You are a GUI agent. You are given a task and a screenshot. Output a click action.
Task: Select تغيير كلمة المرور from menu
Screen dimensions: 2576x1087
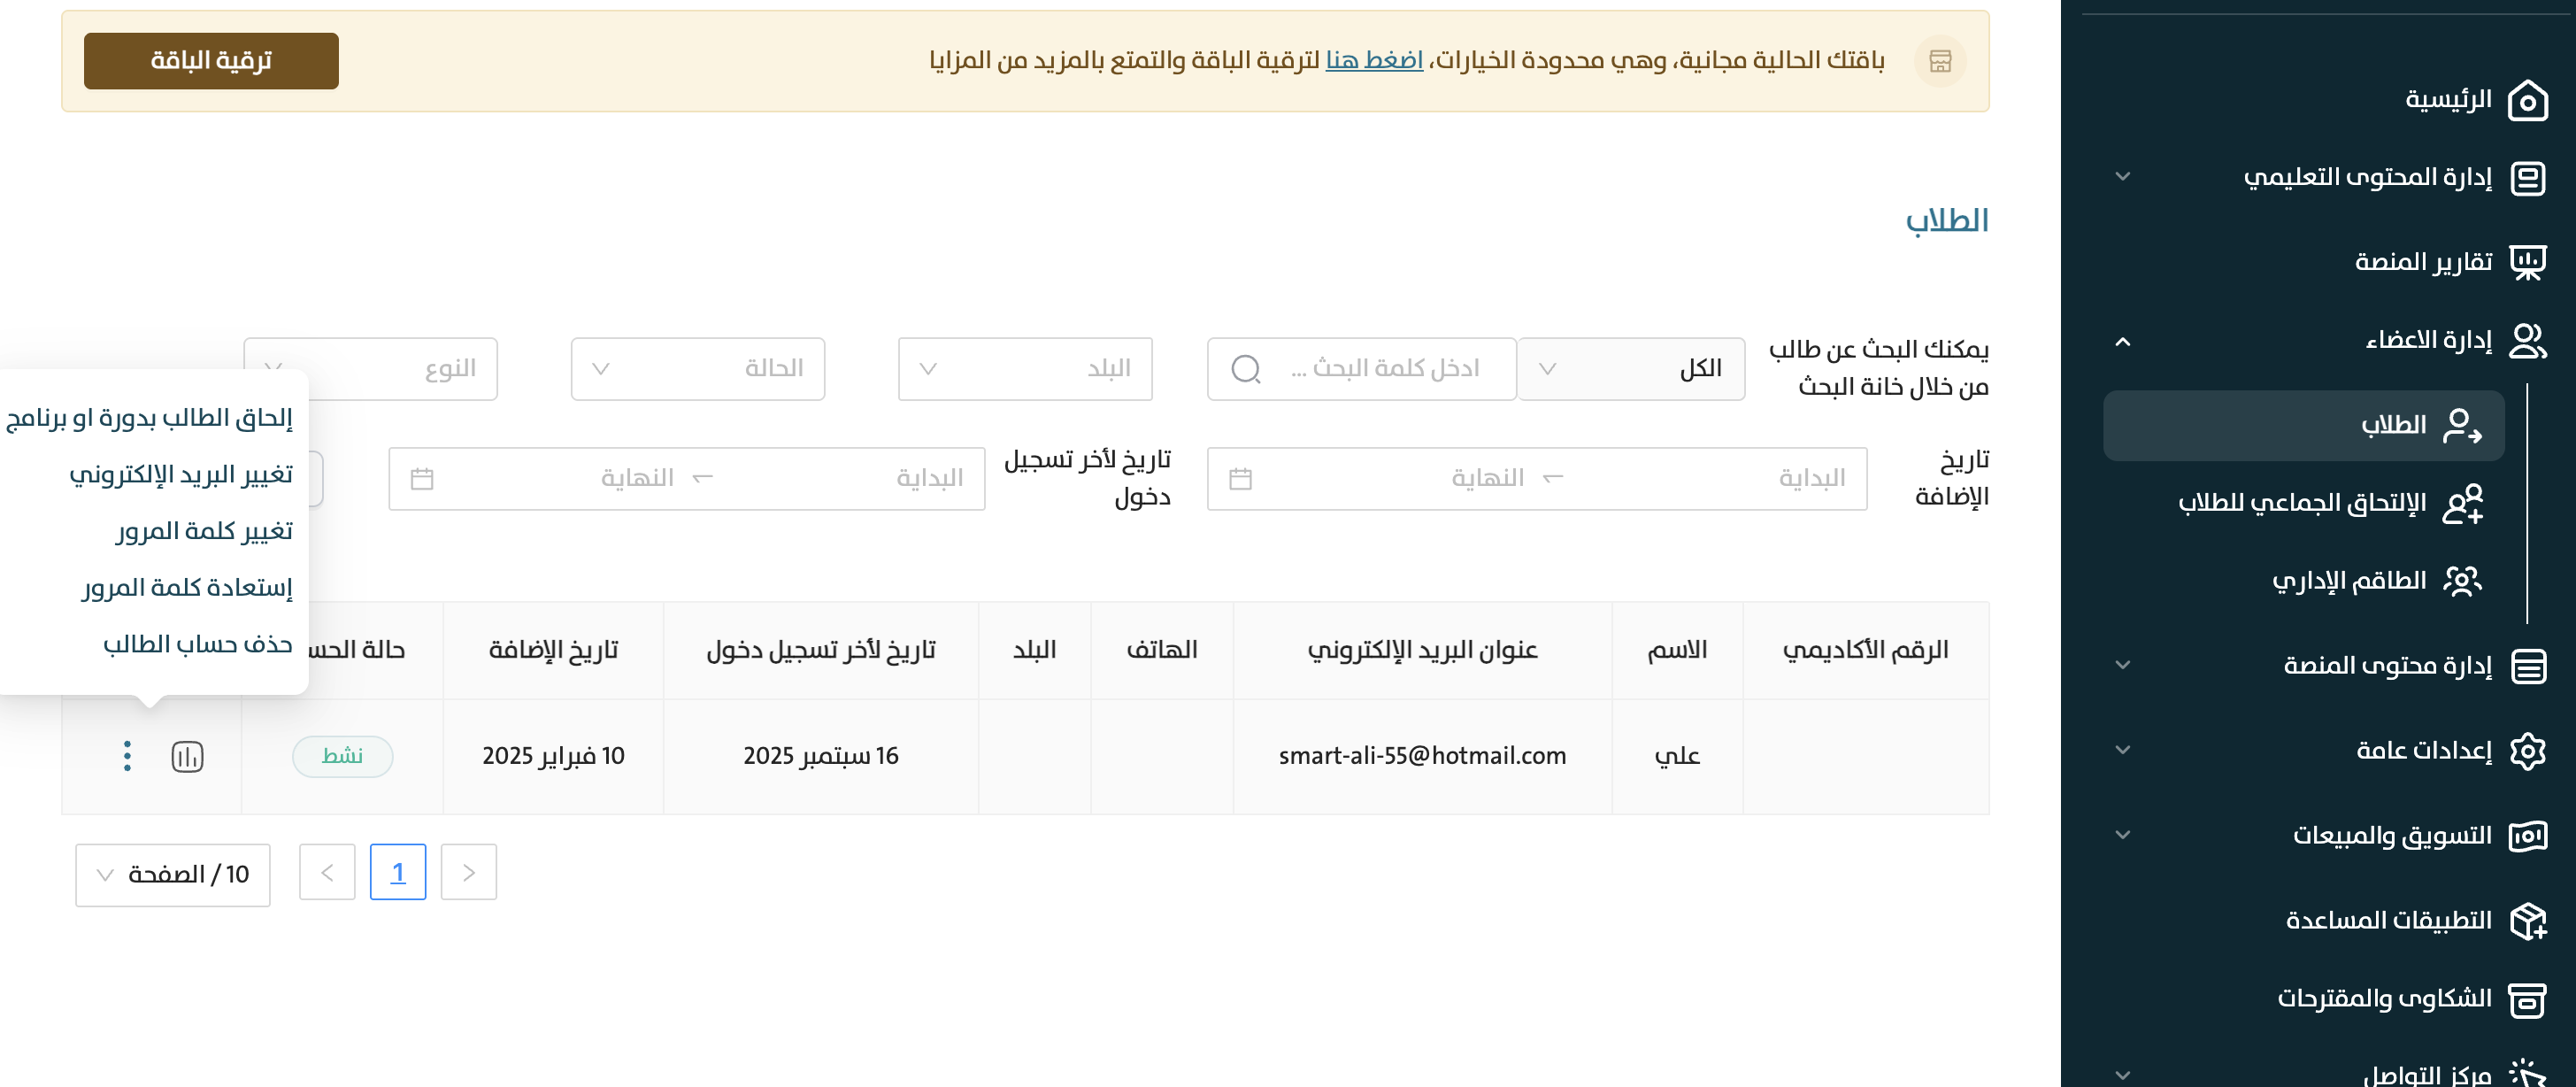tap(204, 531)
